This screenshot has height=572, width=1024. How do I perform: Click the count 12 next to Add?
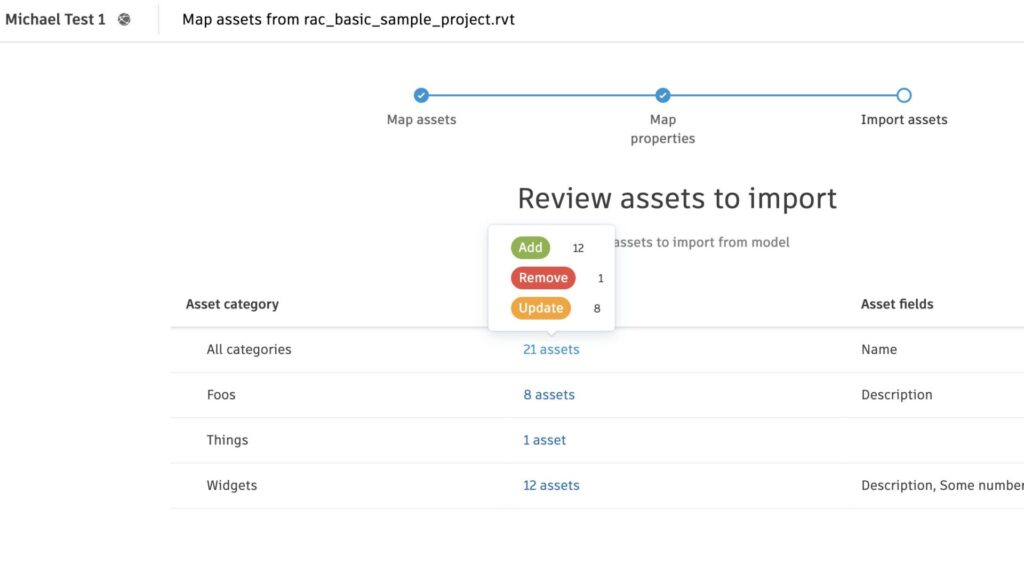point(578,248)
